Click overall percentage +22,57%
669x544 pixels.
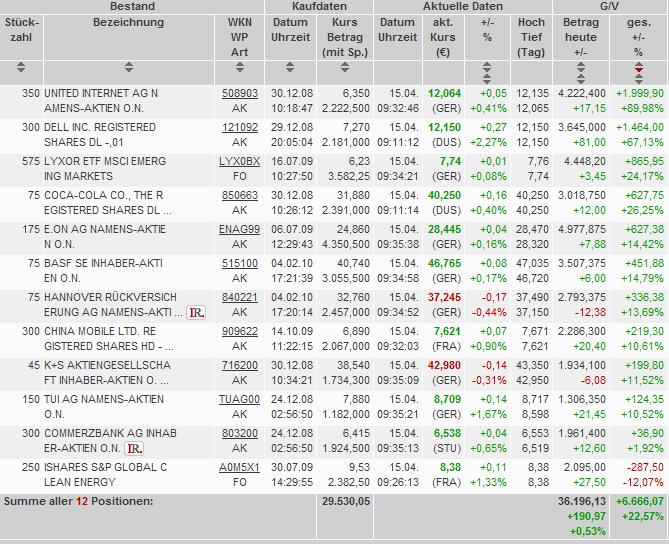coord(643,516)
